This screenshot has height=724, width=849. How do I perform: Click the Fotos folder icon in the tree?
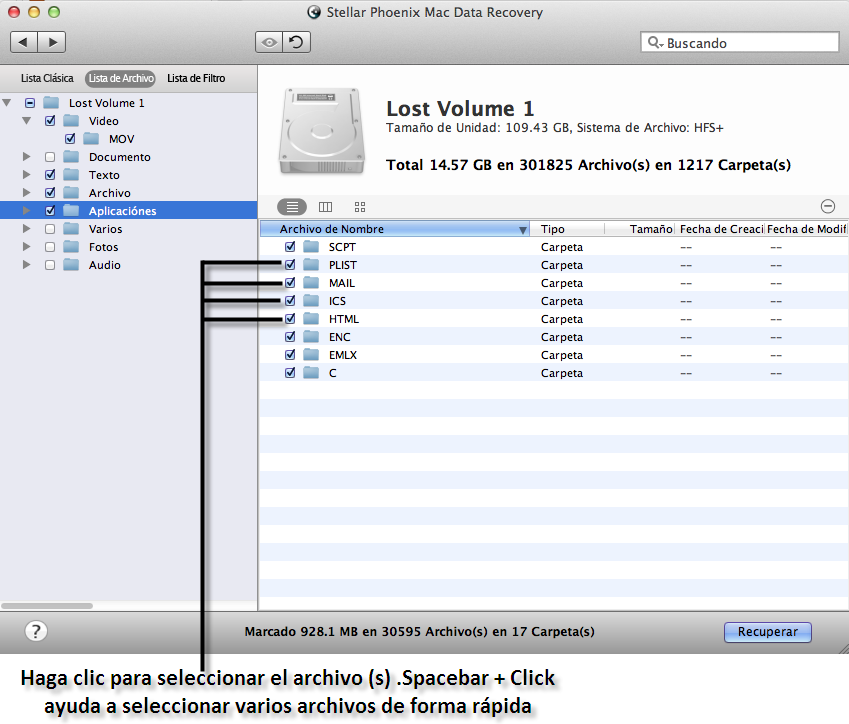pyautogui.click(x=71, y=247)
